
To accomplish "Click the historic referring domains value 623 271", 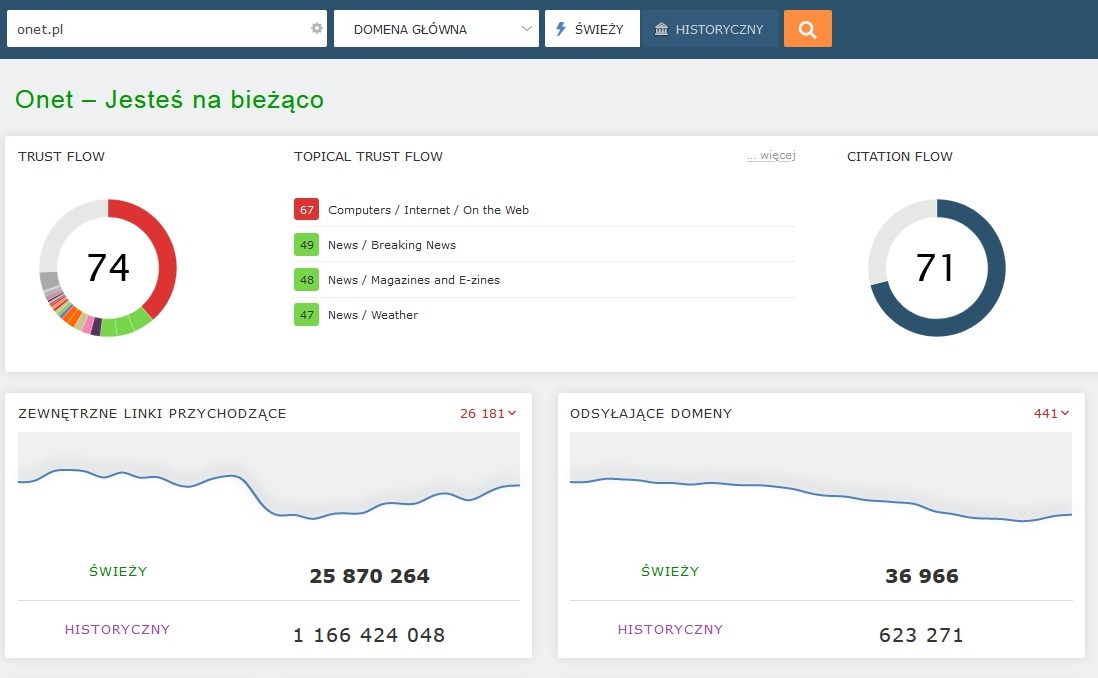I will 922,635.
